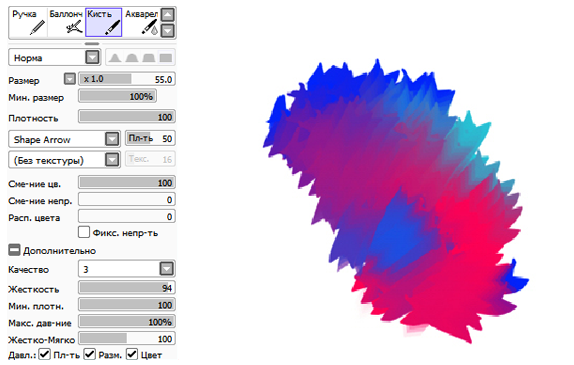
Task: Select the Ручка pen tool
Action: point(28,23)
